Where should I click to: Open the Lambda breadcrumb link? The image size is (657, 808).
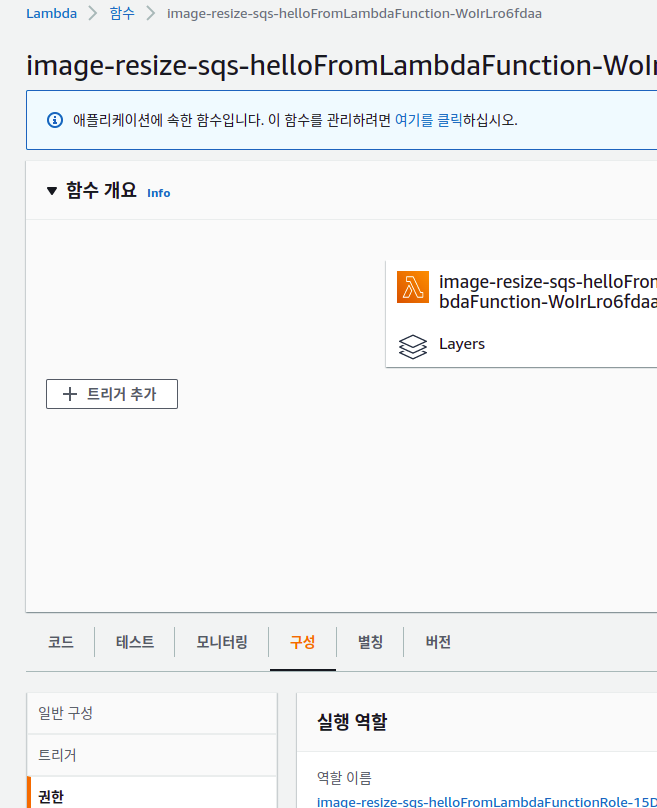click(52, 13)
